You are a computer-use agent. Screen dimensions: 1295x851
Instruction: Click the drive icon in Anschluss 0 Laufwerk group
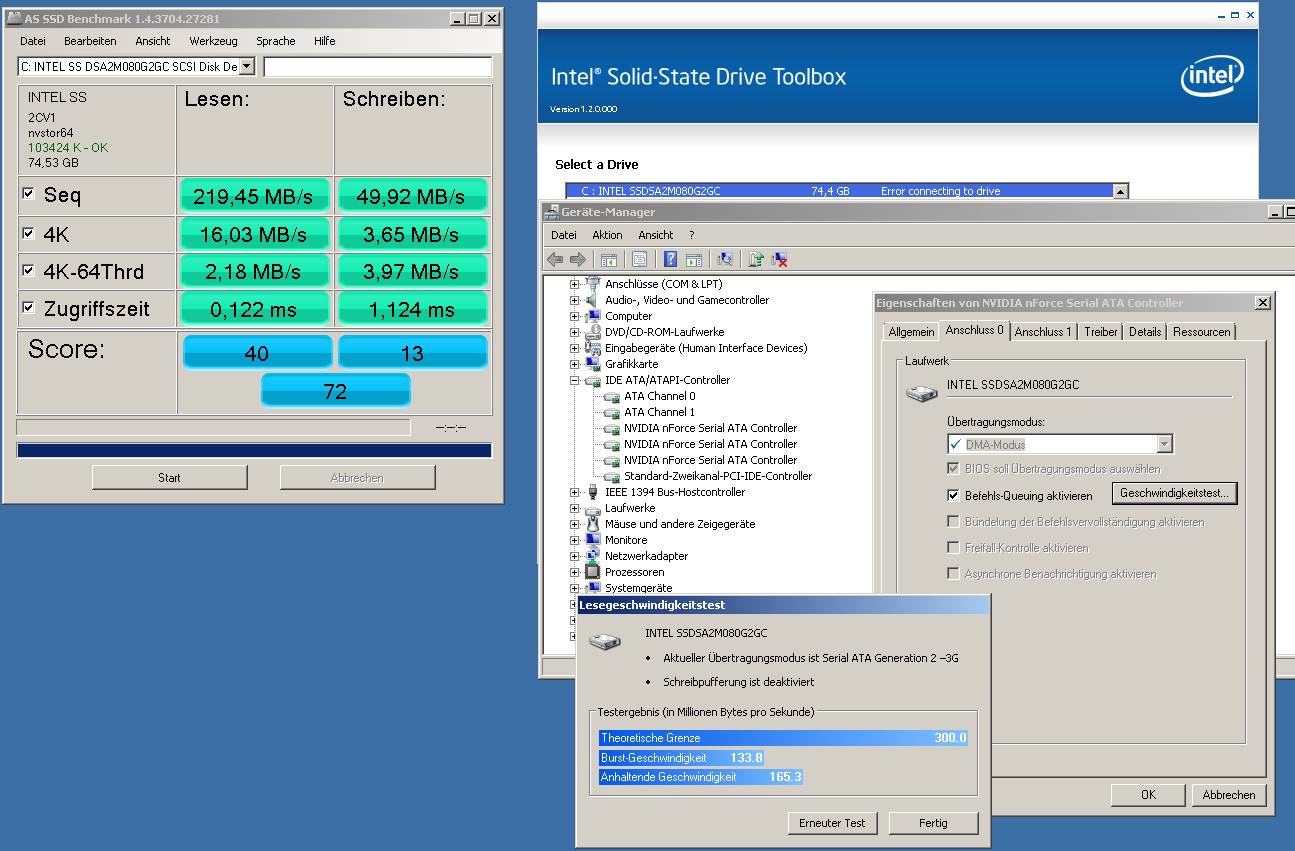(x=921, y=393)
